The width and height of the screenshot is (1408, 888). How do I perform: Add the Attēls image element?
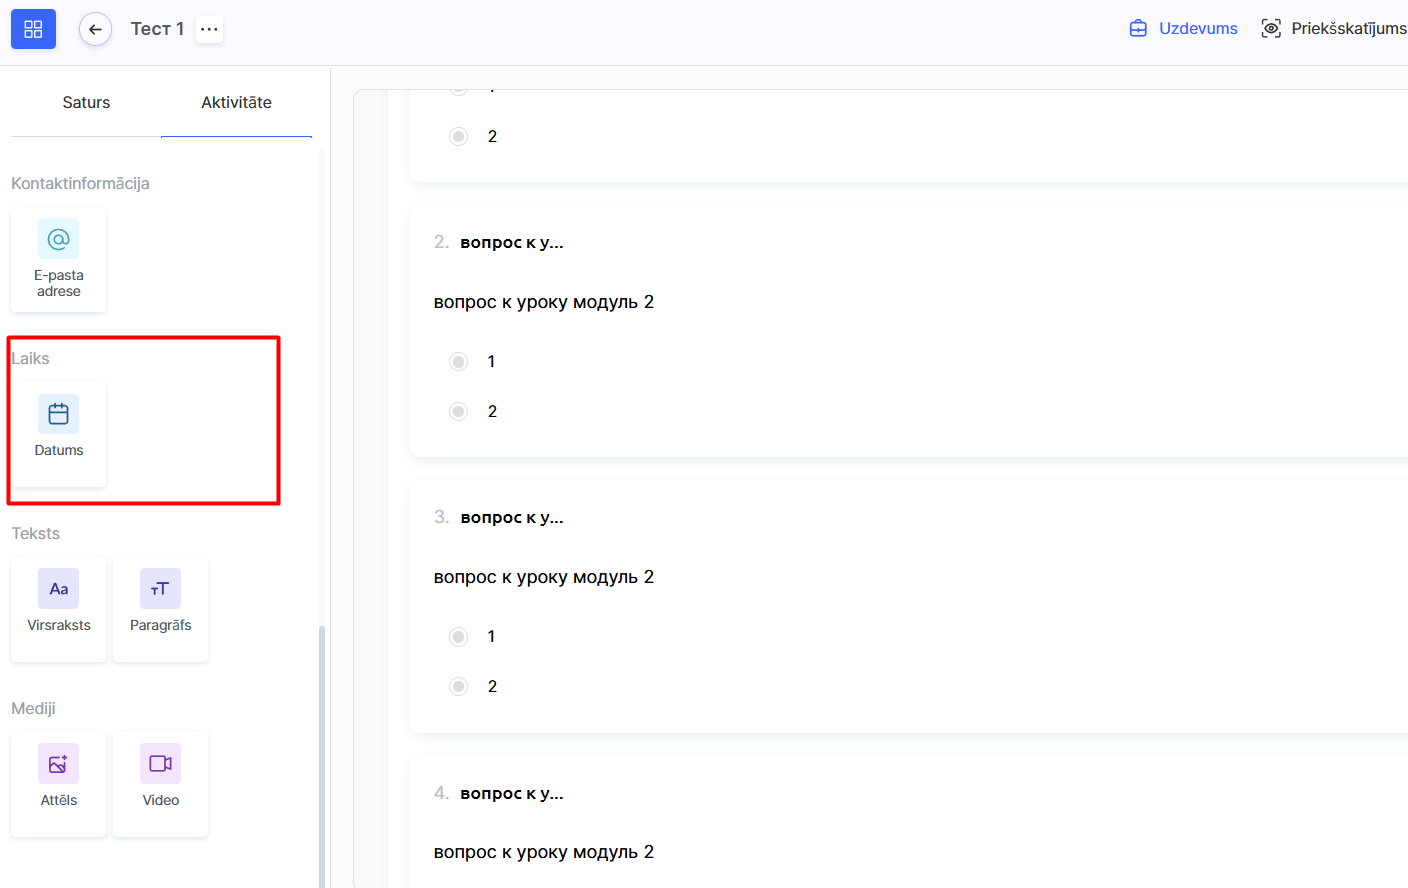point(59,783)
